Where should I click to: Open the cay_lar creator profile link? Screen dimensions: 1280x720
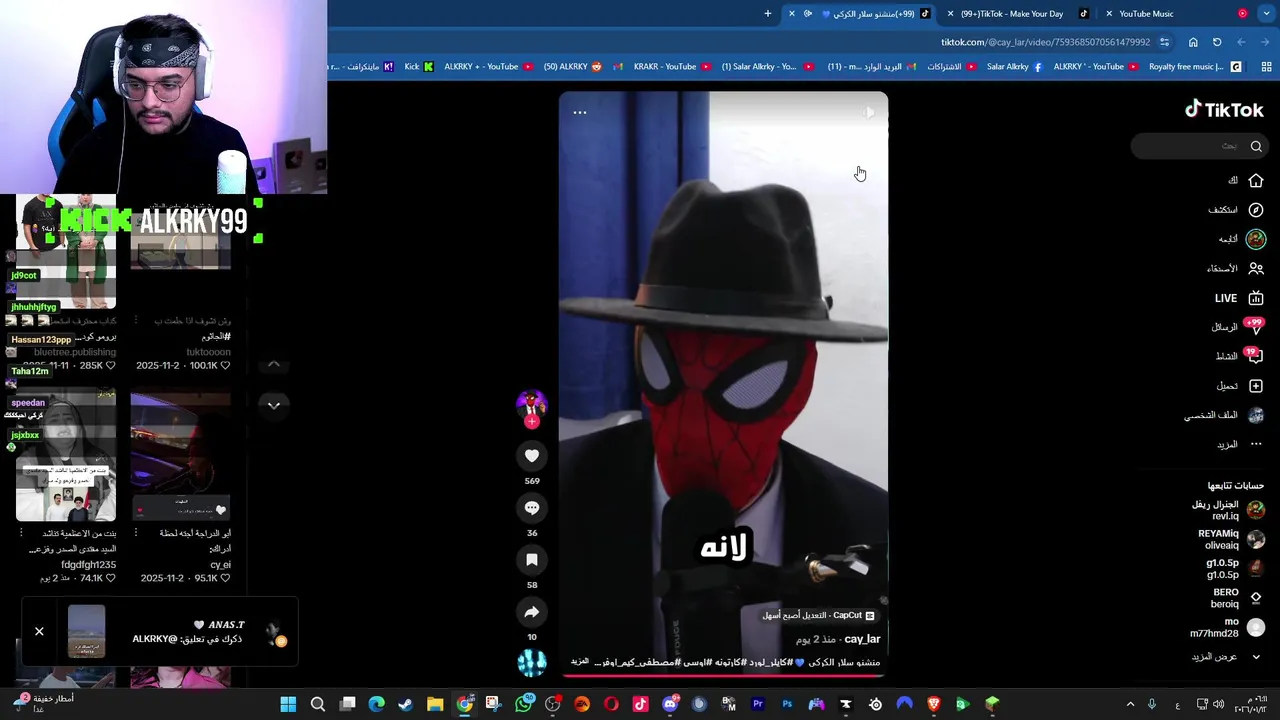(x=862, y=639)
